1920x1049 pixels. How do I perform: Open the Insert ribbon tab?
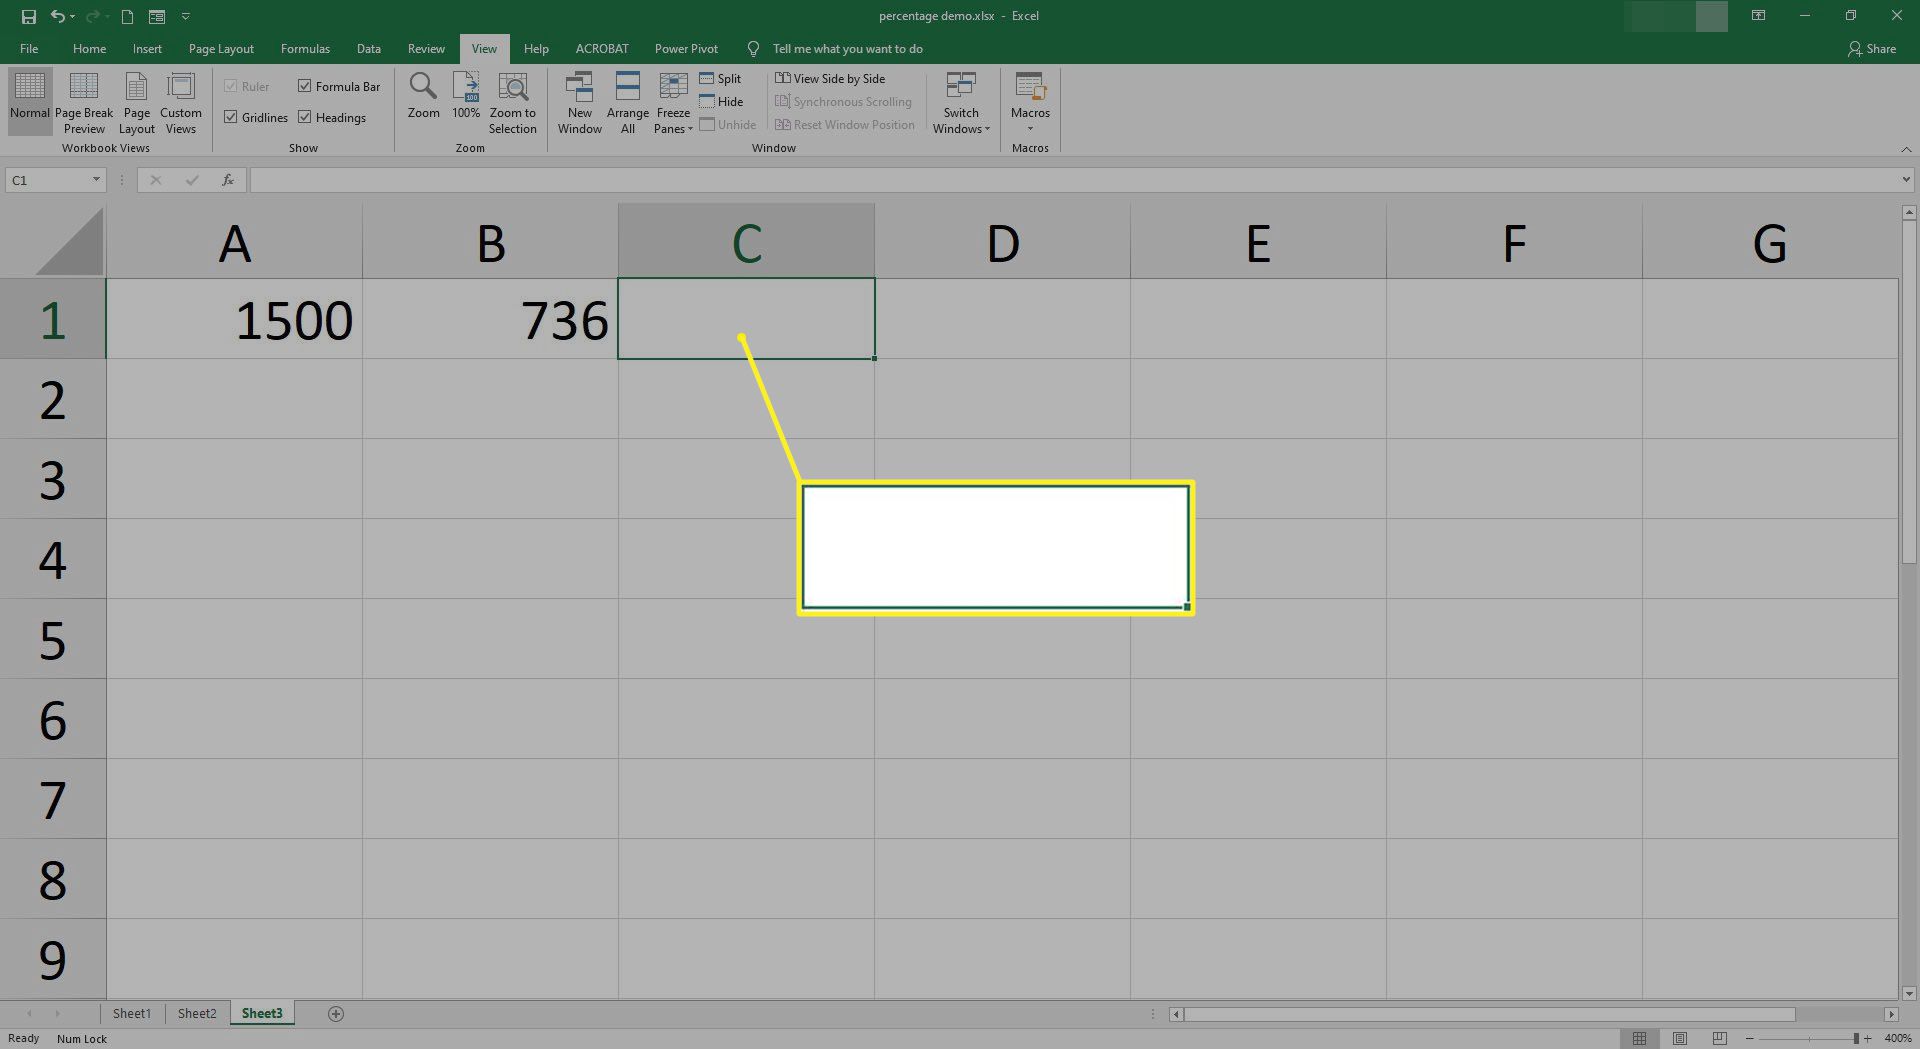[147, 48]
